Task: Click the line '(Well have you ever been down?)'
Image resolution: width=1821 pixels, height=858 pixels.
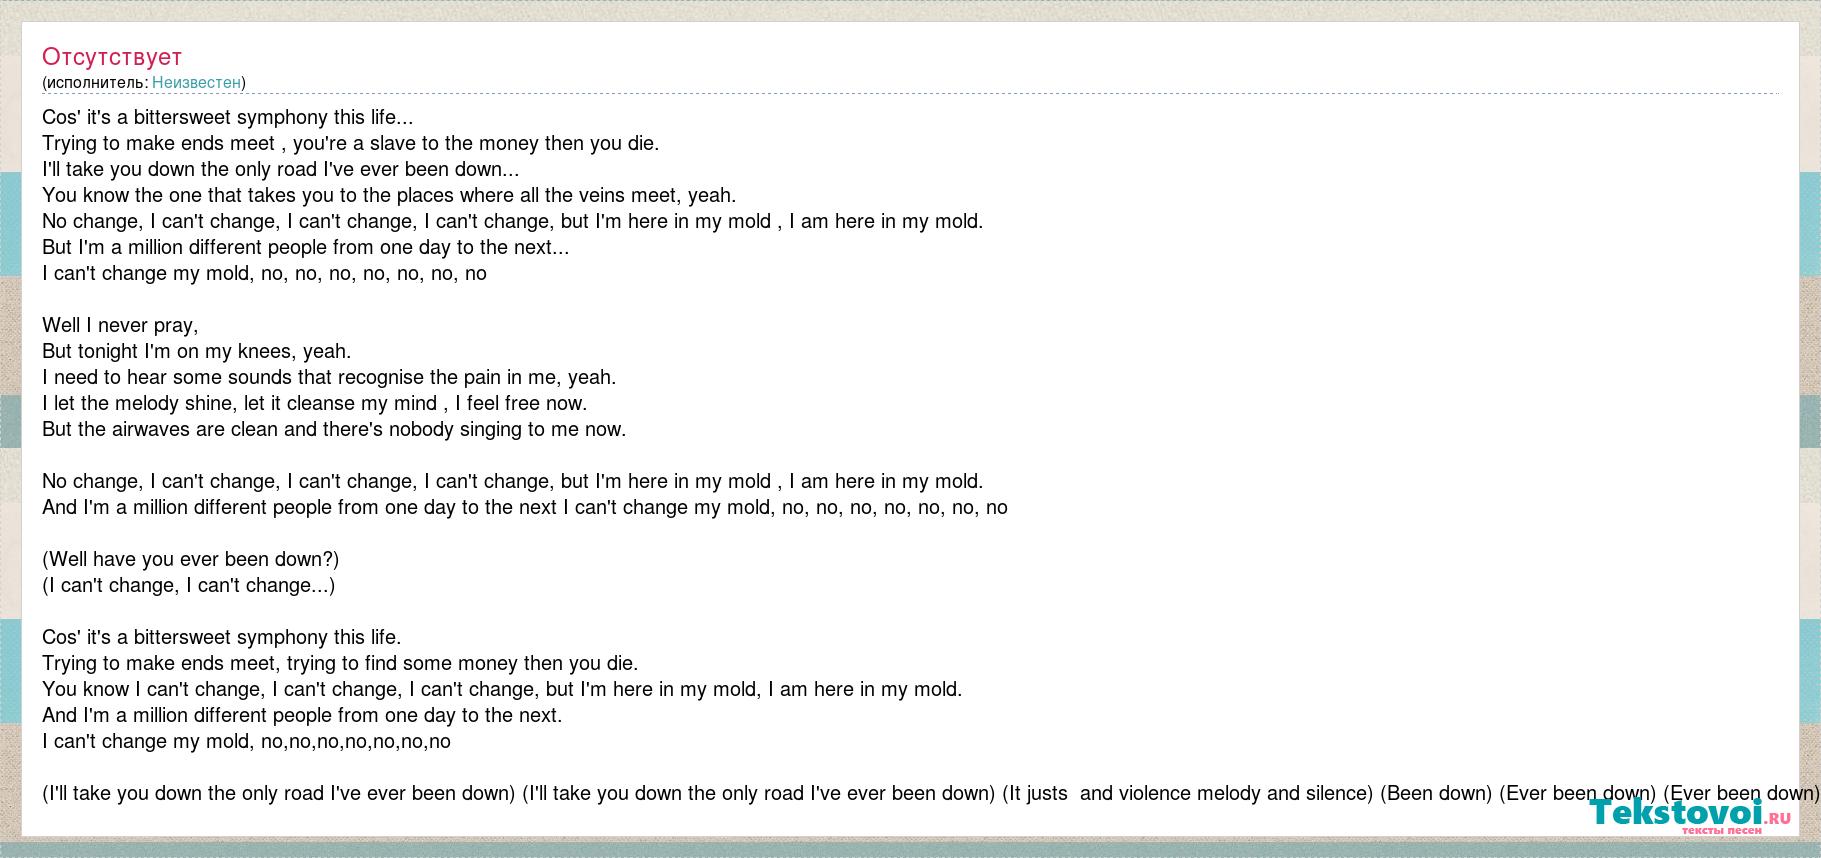Action: (x=191, y=559)
